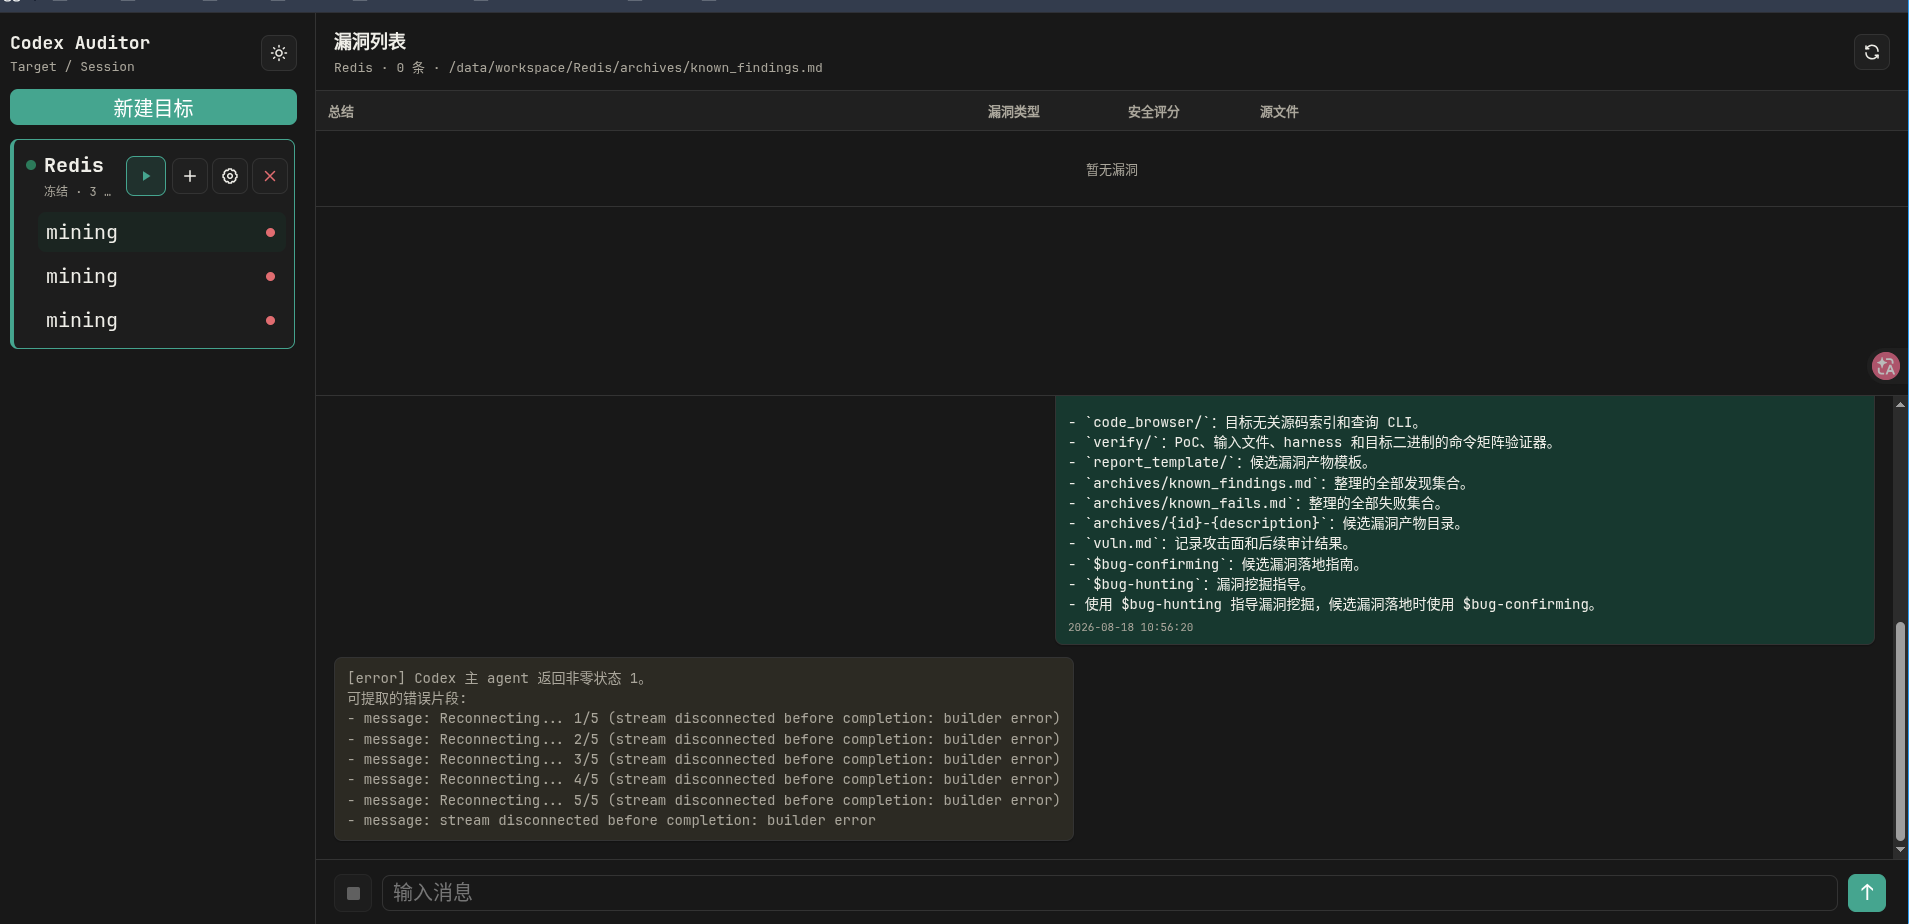This screenshot has width=1909, height=924.
Task: Click the `archives/known_fails.md` line
Action: point(1257,503)
